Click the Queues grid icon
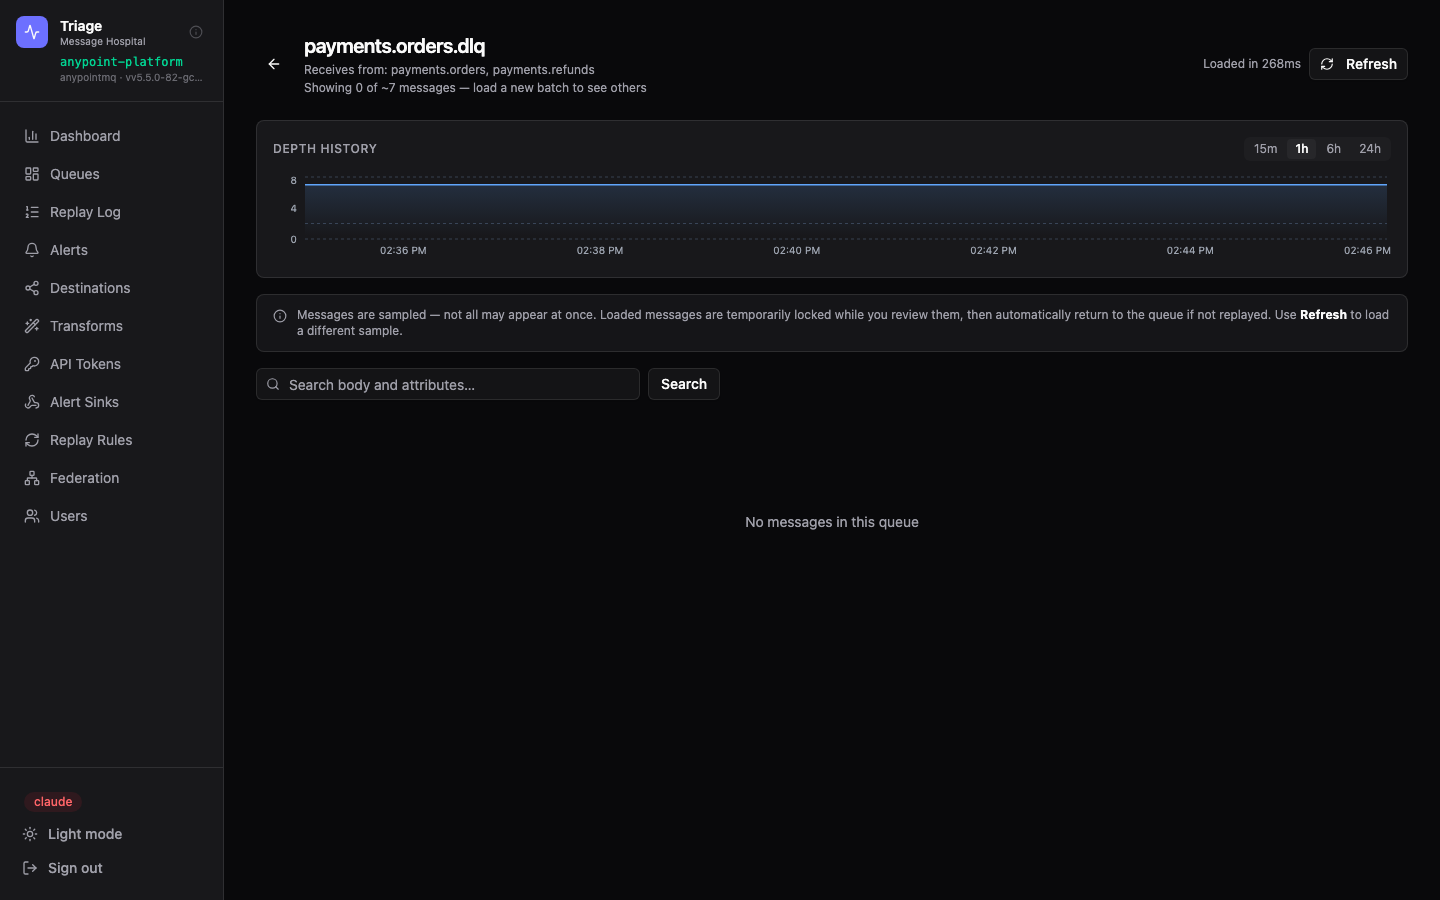 (x=32, y=174)
